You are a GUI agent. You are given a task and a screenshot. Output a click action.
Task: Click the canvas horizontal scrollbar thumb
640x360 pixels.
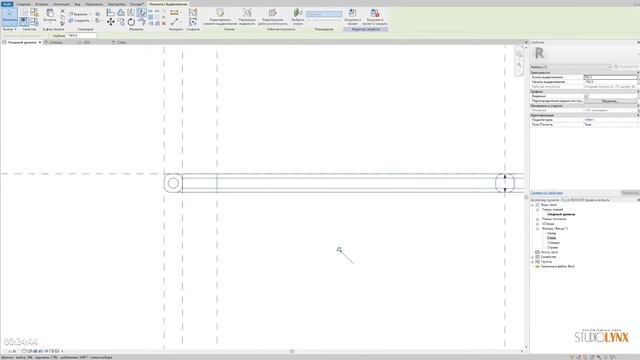[x=292, y=351]
